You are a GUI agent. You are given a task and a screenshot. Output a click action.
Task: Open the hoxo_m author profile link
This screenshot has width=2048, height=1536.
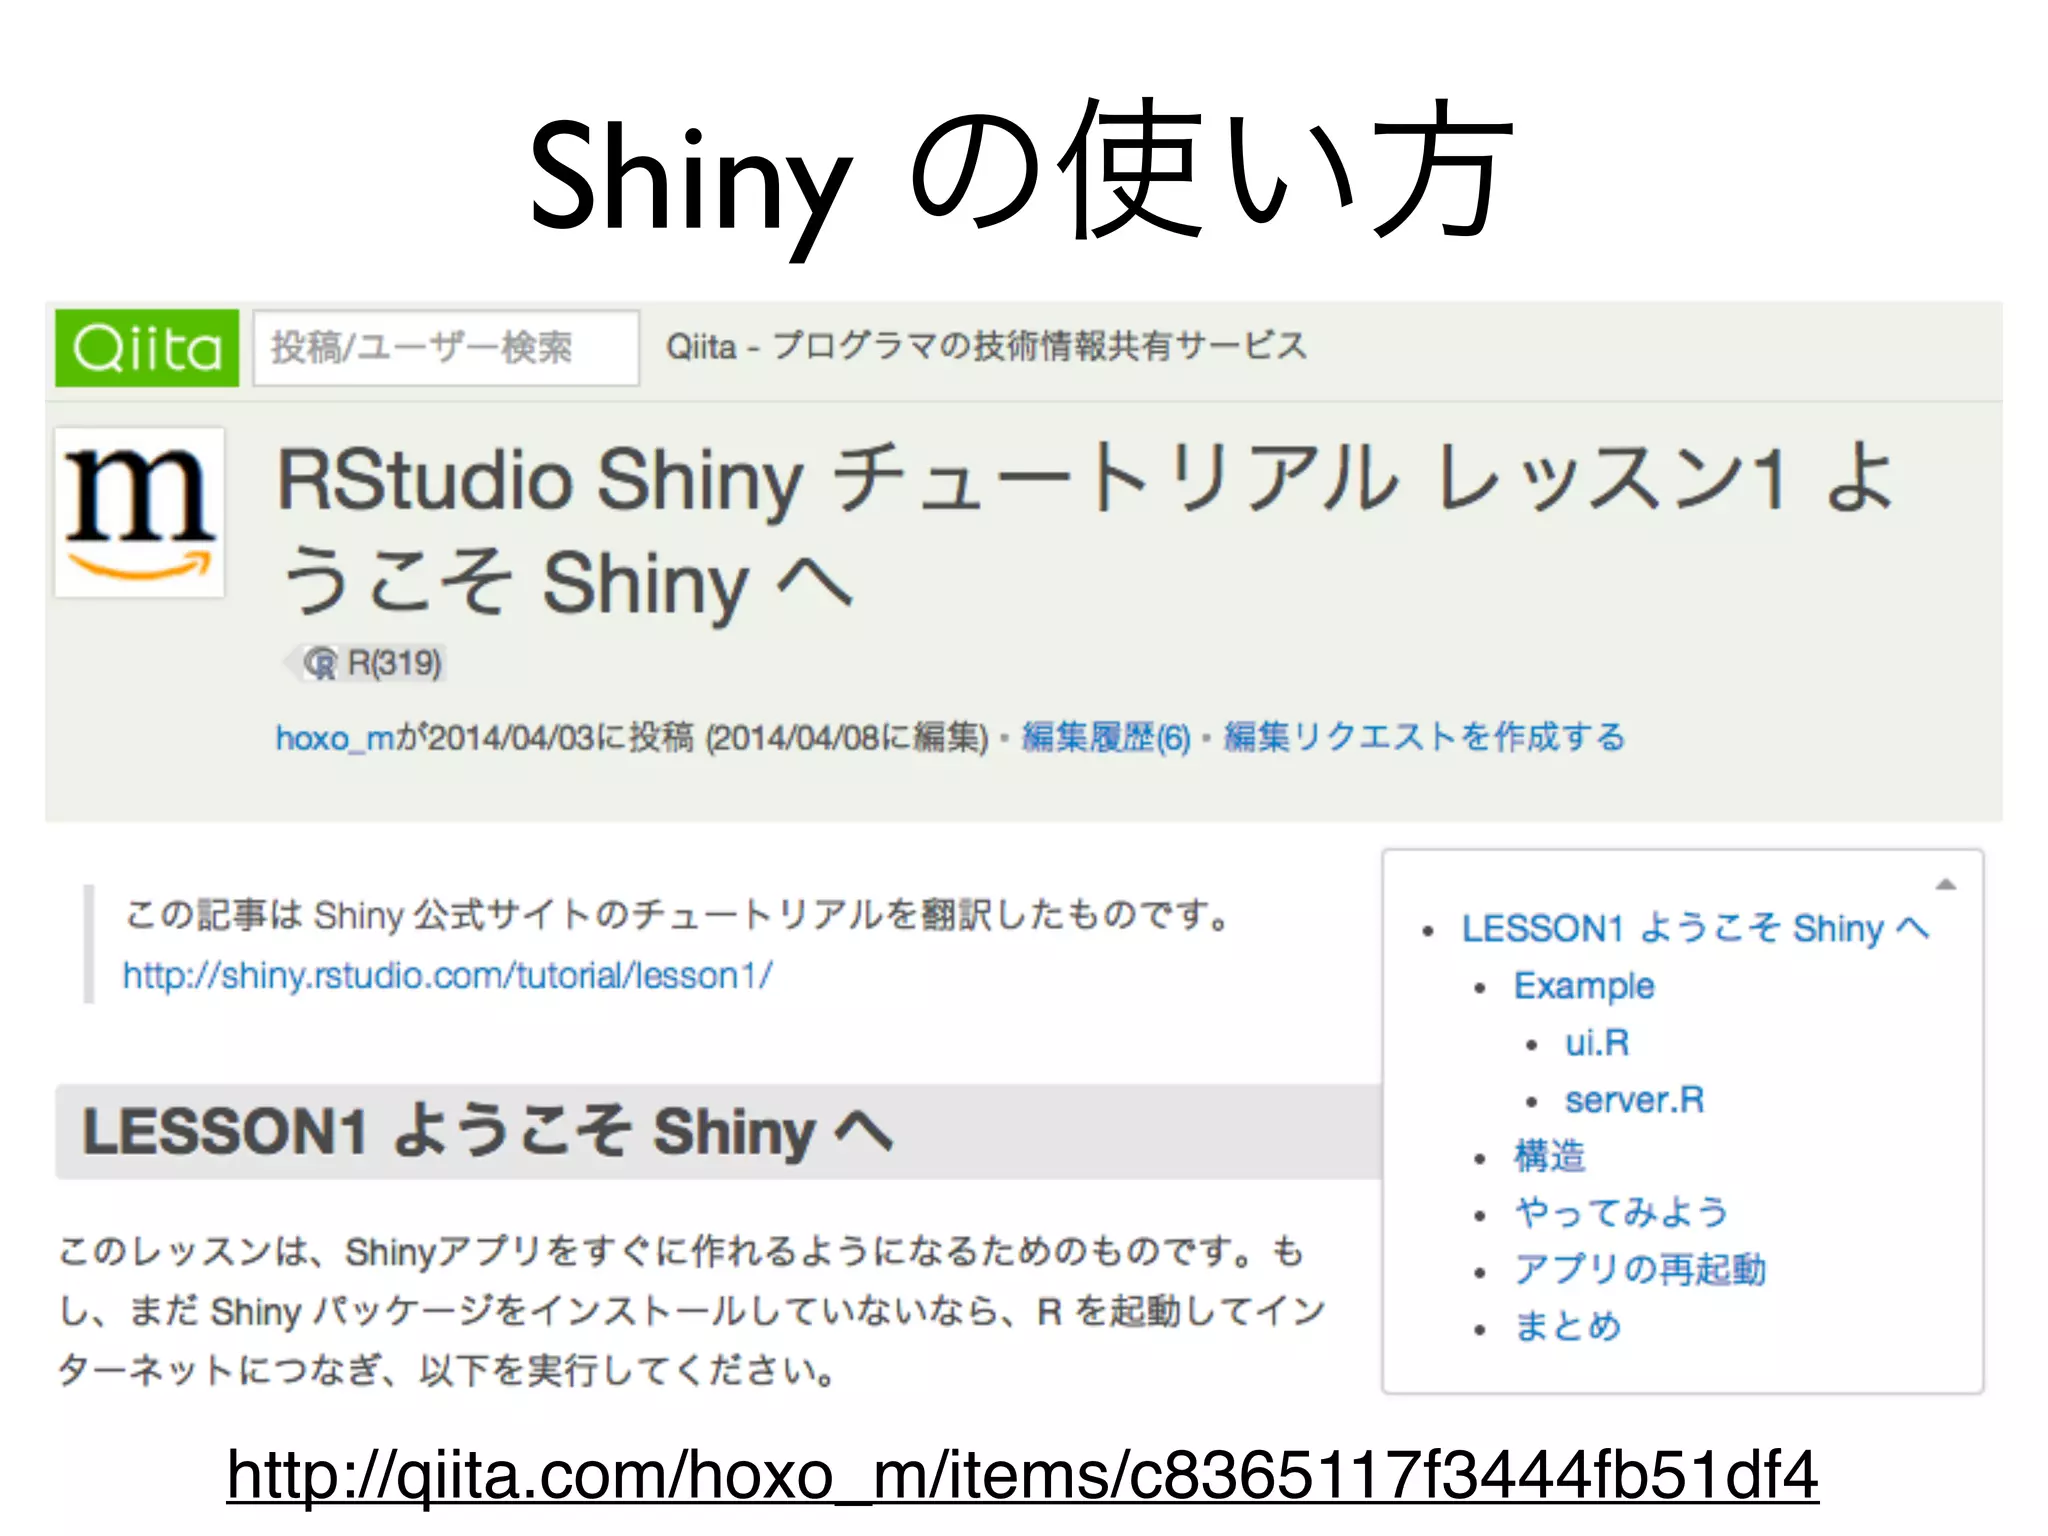[335, 738]
